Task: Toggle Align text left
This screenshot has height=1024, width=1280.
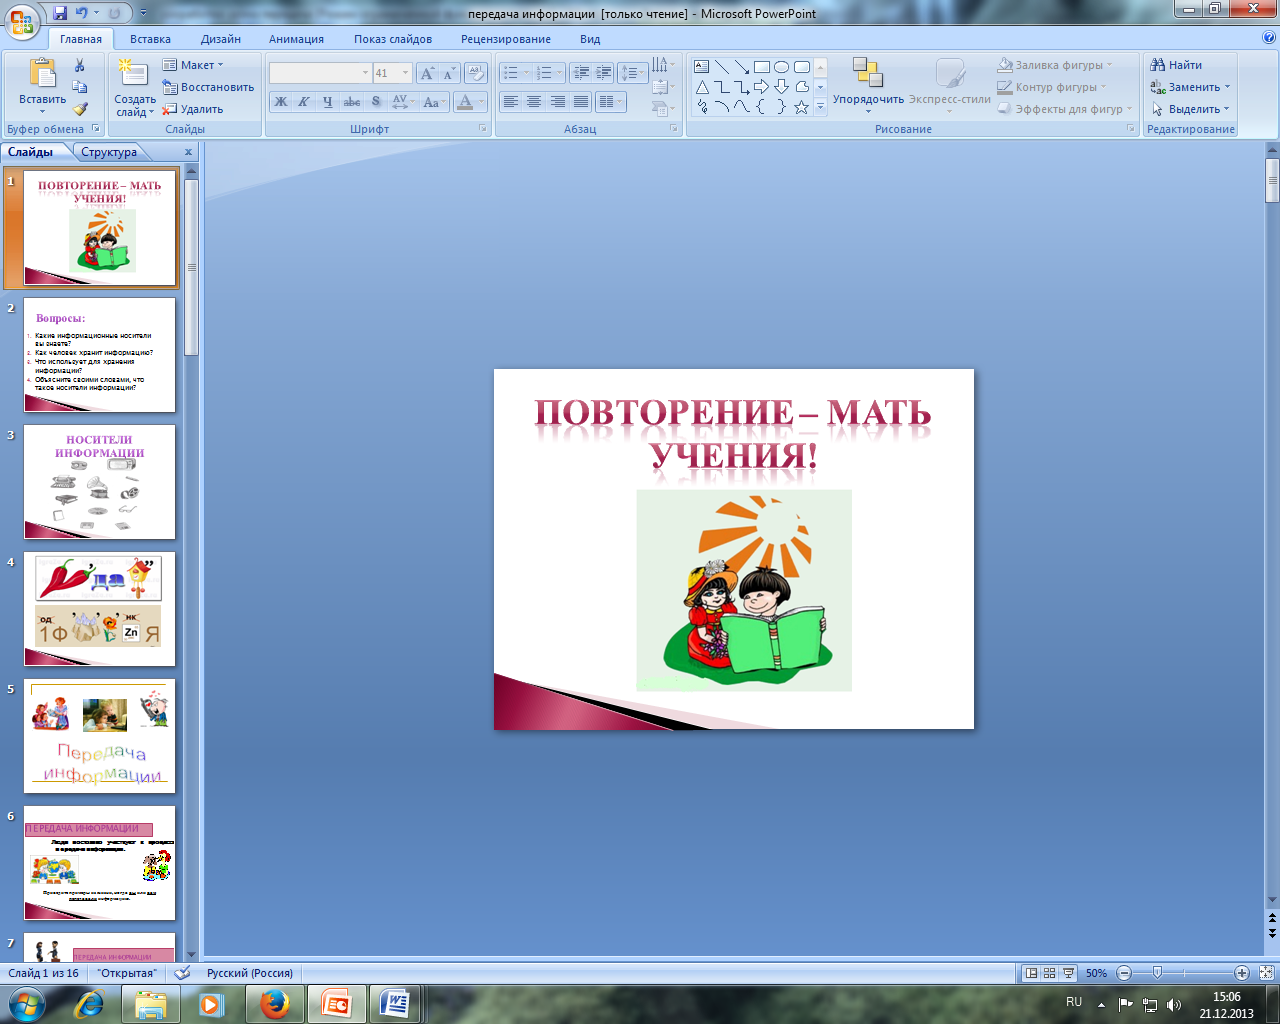Action: (511, 102)
